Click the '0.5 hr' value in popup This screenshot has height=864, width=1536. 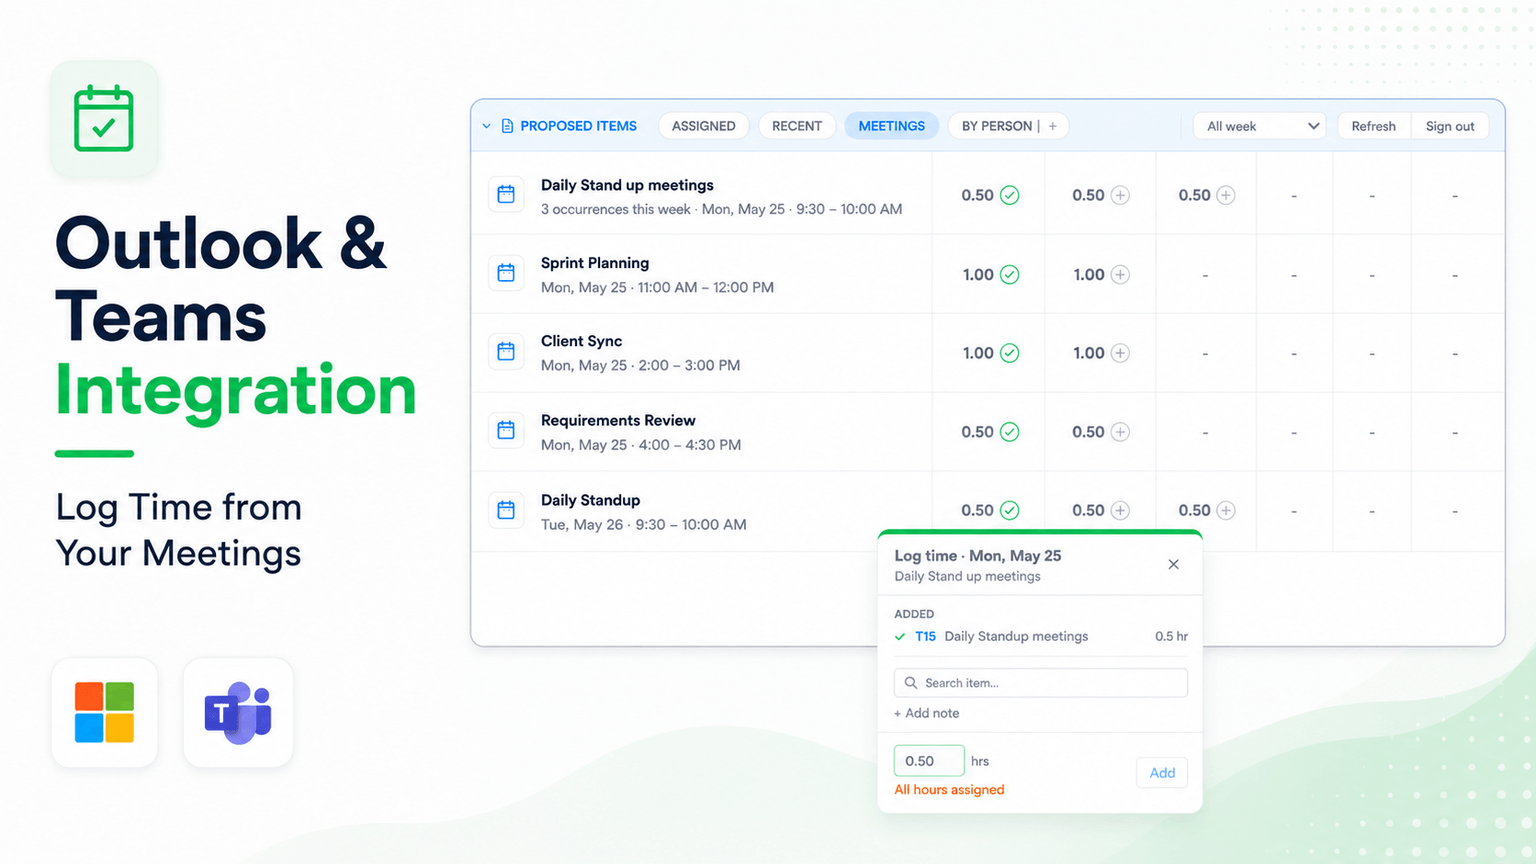point(1171,636)
